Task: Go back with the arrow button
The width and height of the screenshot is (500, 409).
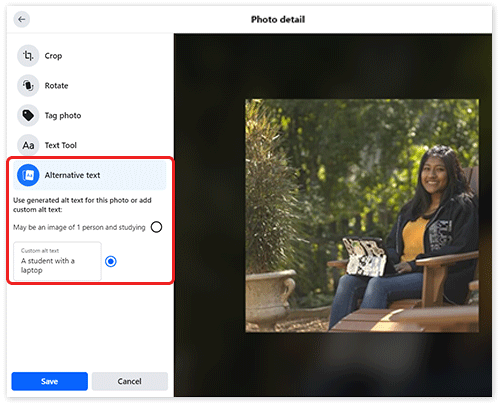Action: click(22, 20)
